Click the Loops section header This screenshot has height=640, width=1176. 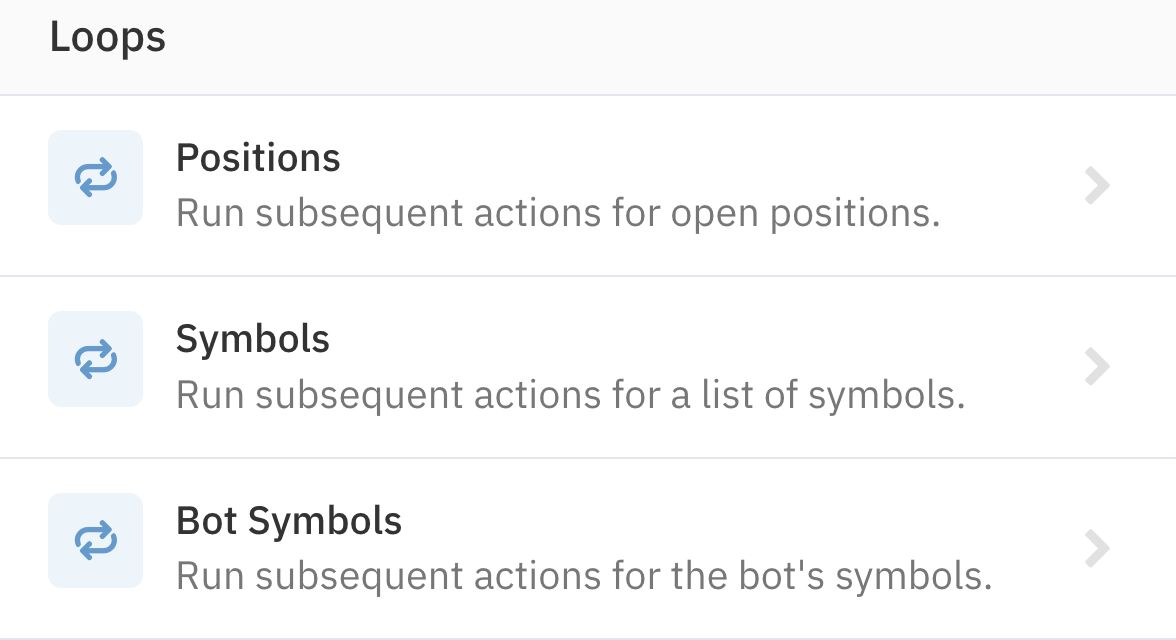coord(106,34)
